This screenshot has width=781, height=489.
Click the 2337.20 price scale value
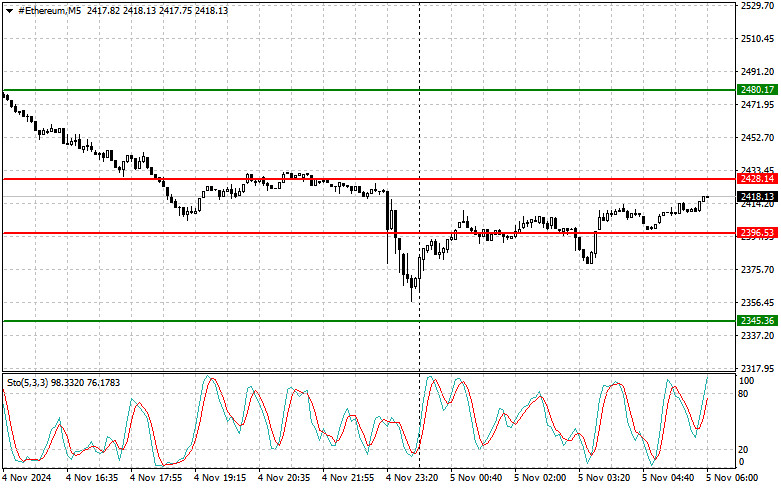pos(757,336)
